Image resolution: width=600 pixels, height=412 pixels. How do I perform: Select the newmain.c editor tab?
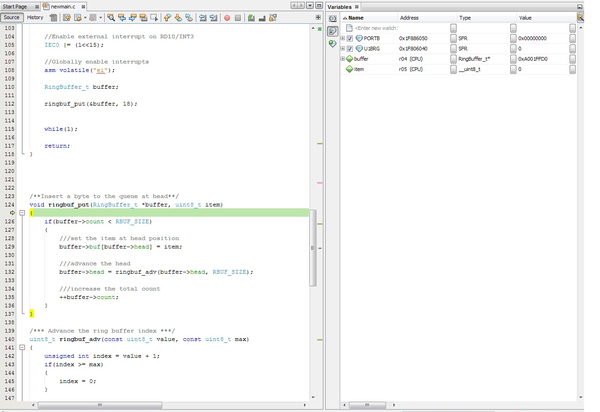63,7
